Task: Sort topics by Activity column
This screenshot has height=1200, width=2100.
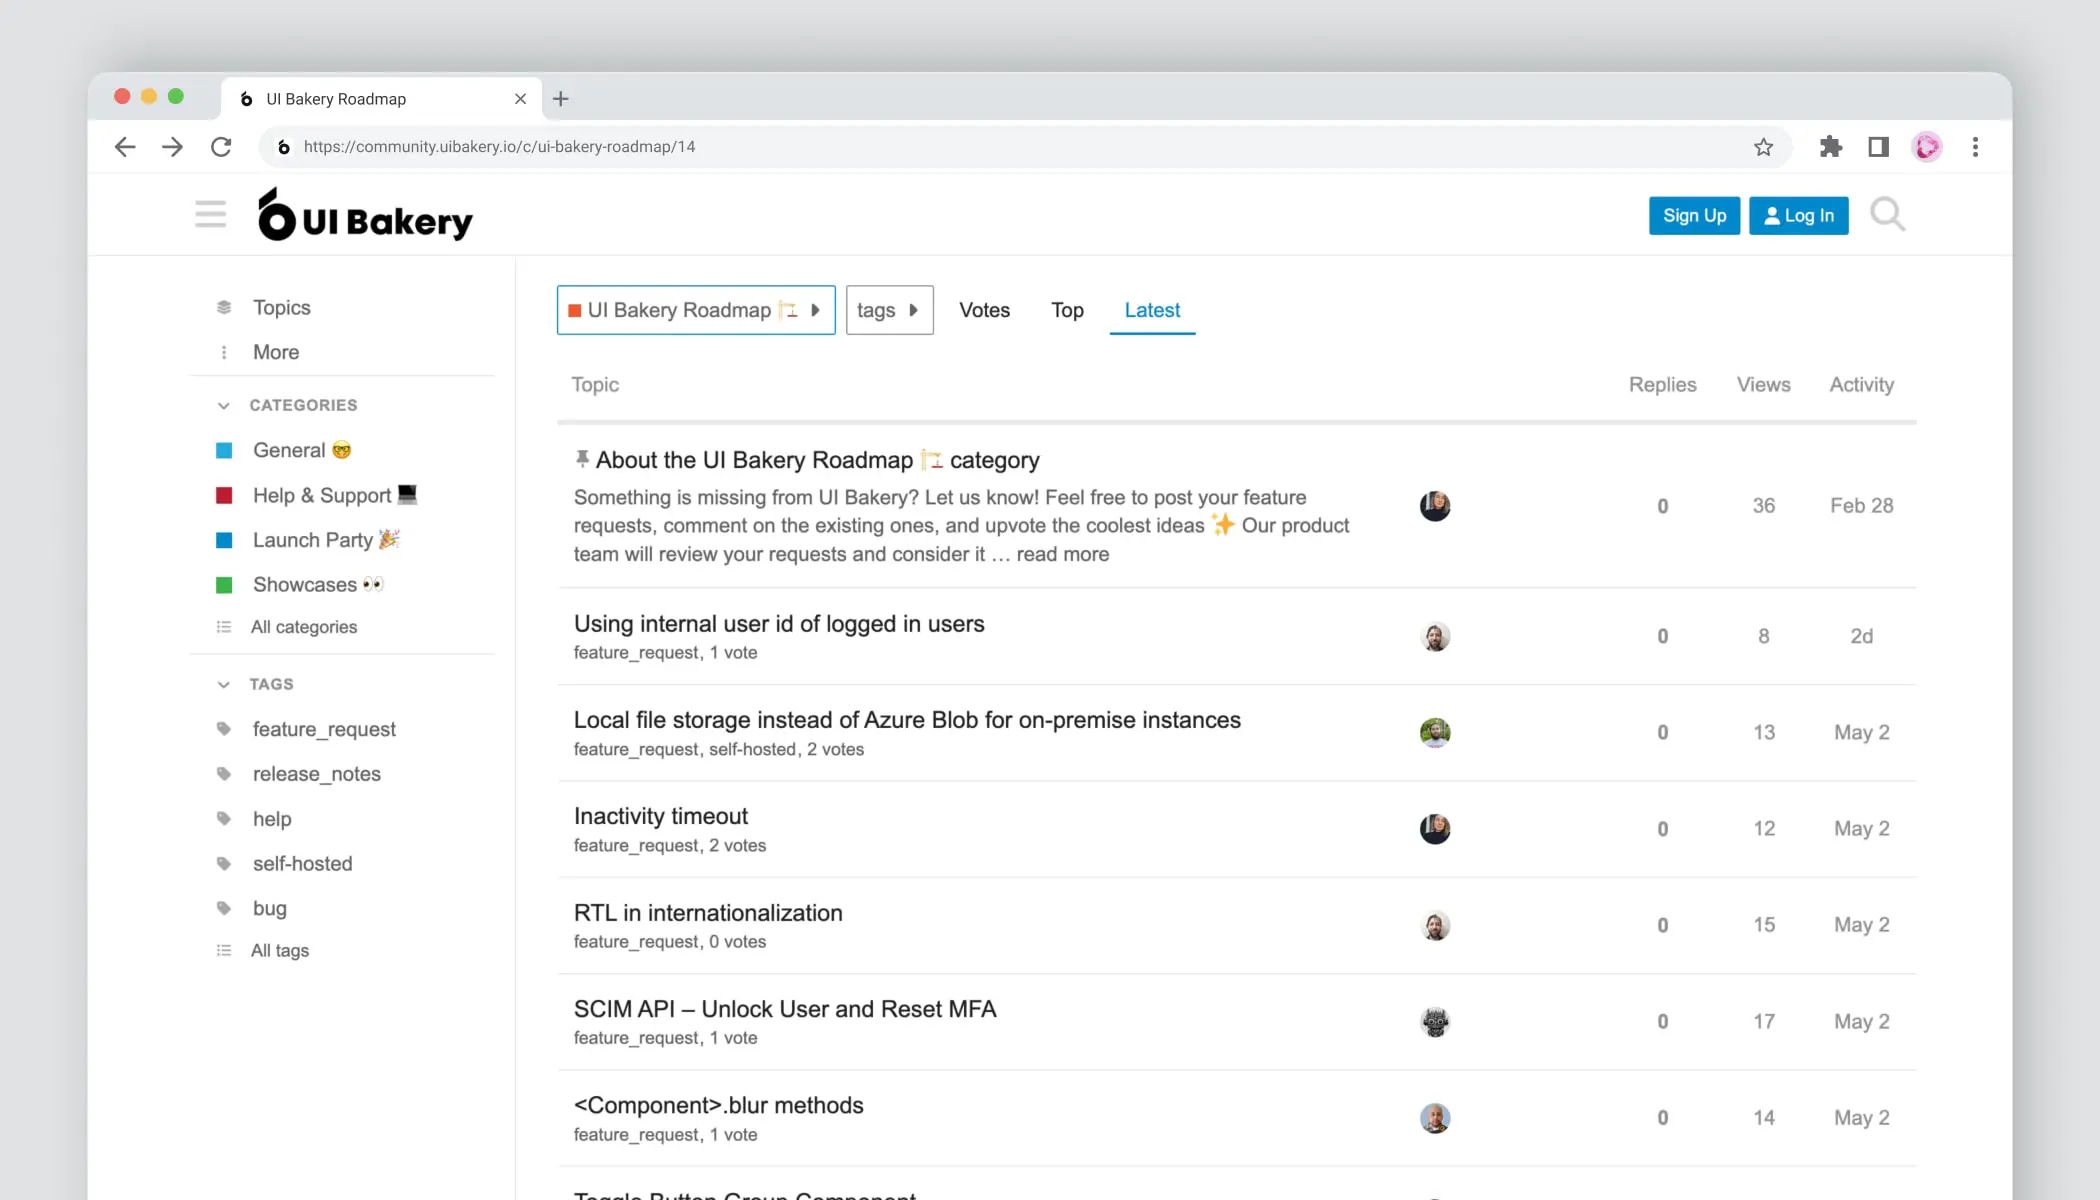Action: [1861, 384]
